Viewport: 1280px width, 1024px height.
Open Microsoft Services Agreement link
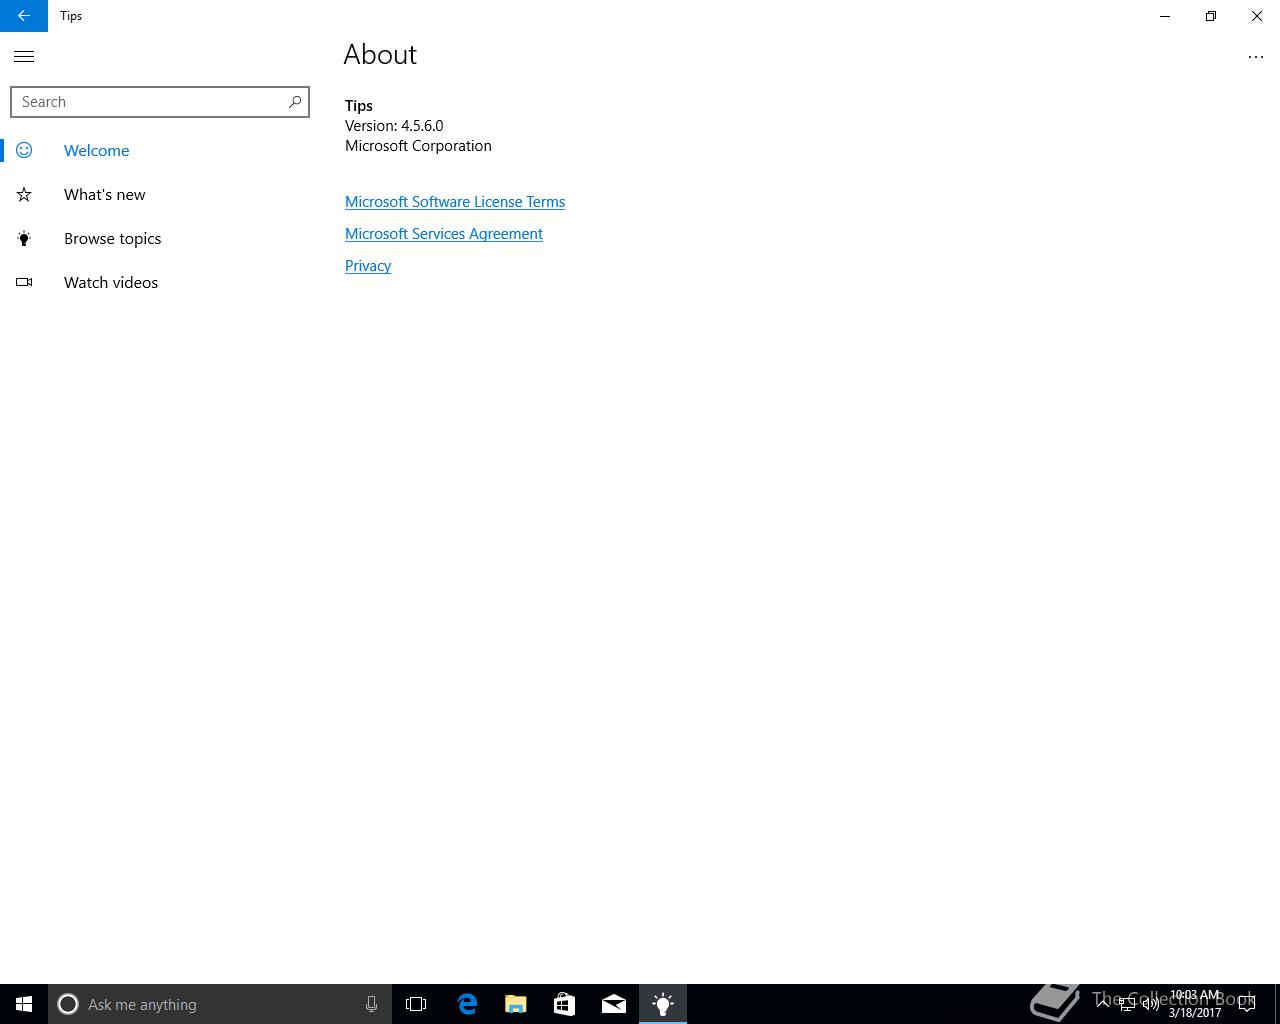[444, 234]
